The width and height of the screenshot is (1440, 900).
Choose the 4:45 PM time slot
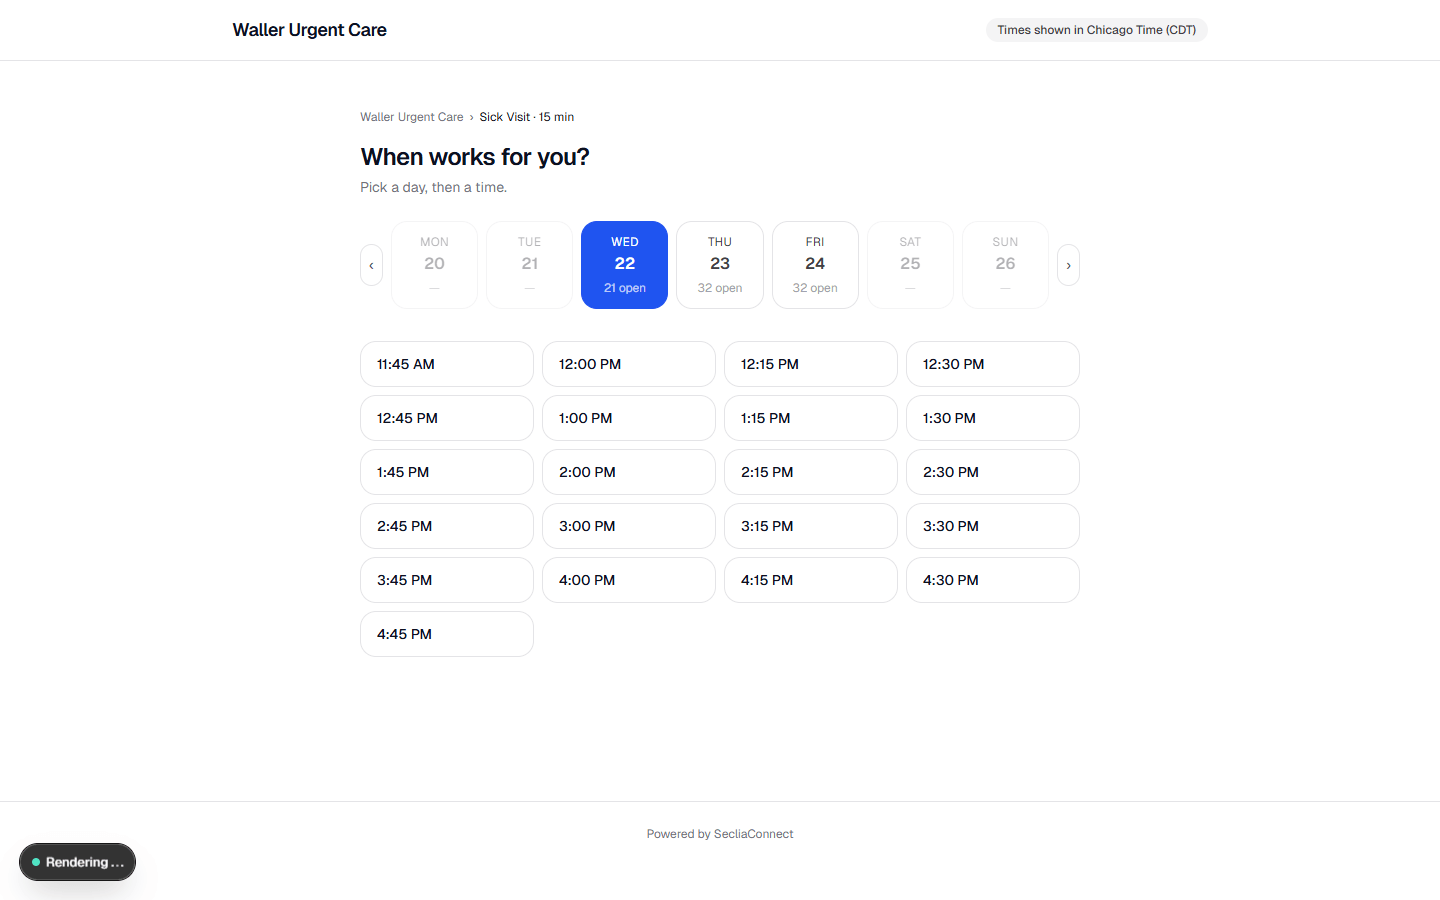pyautogui.click(x=447, y=634)
